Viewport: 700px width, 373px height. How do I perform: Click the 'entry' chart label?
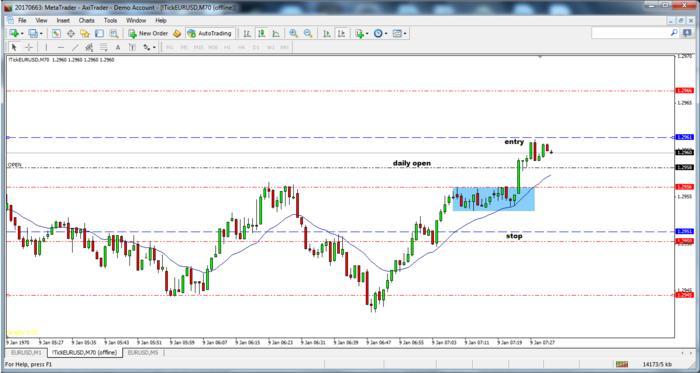pos(514,142)
